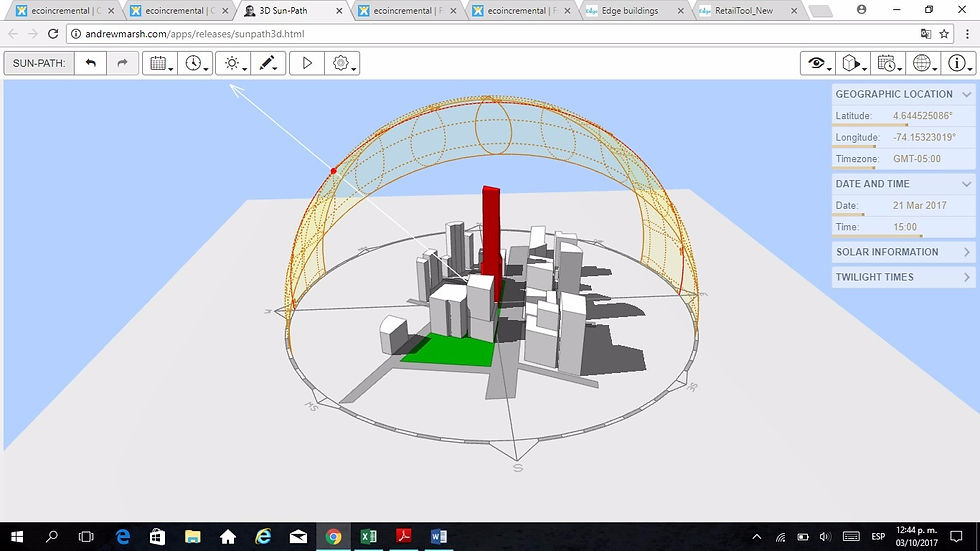This screenshot has width=980, height=551.
Task: Open Task View on the taskbar
Action: click(86, 537)
